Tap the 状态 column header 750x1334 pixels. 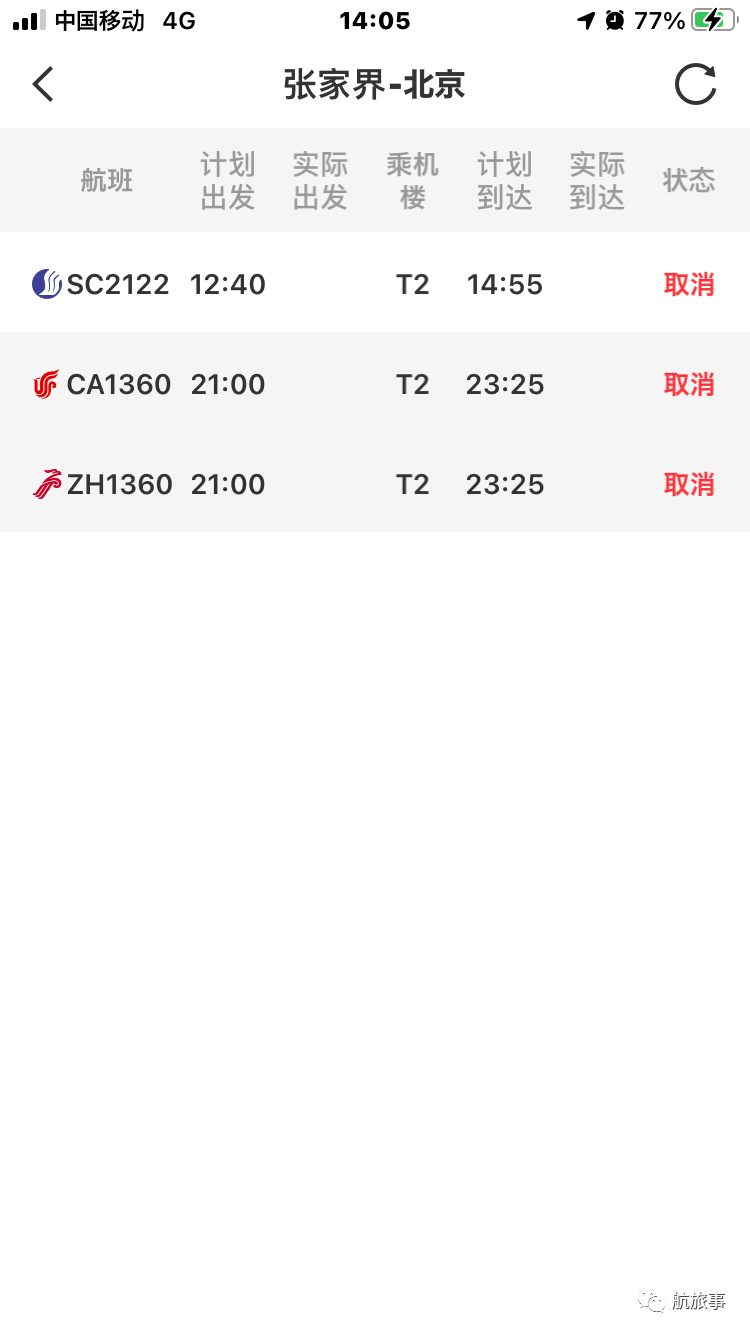pos(689,181)
